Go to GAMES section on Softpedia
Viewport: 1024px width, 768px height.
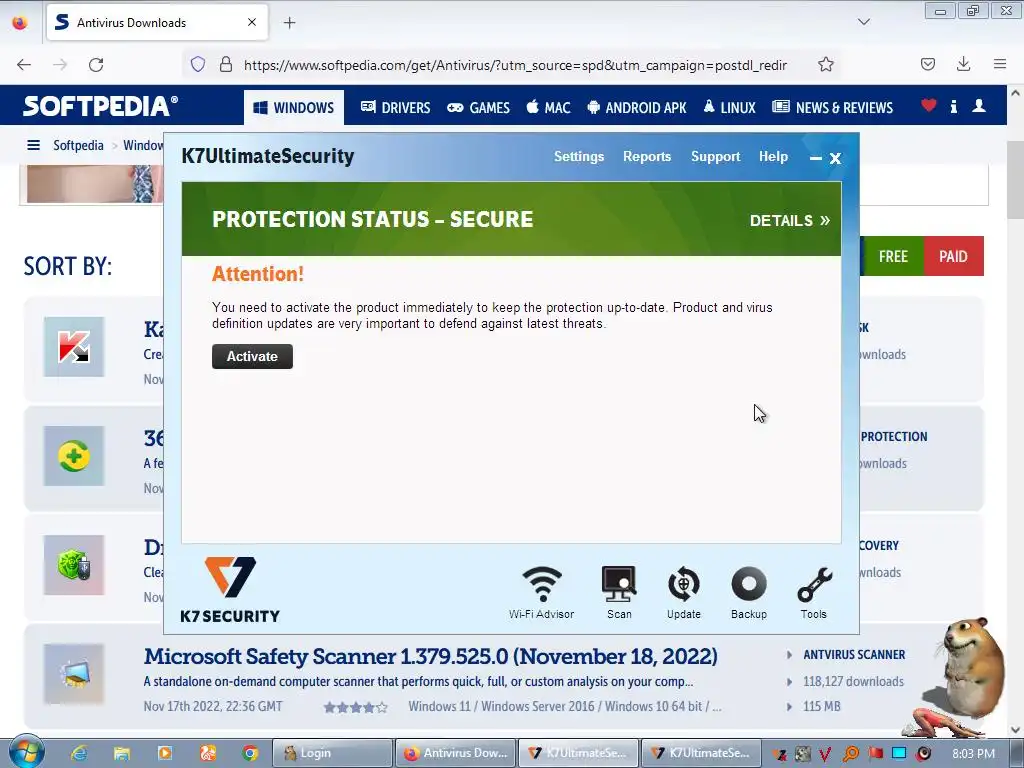click(479, 108)
